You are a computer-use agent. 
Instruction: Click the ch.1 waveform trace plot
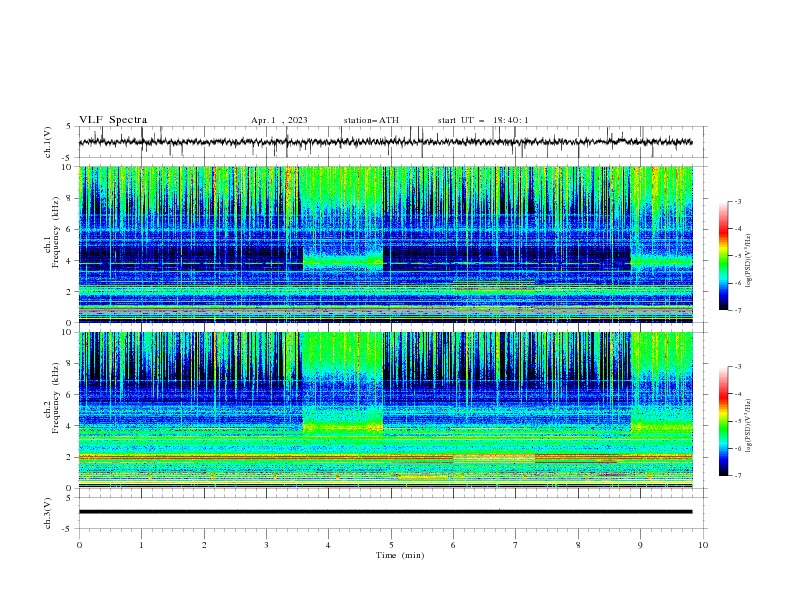(385, 142)
